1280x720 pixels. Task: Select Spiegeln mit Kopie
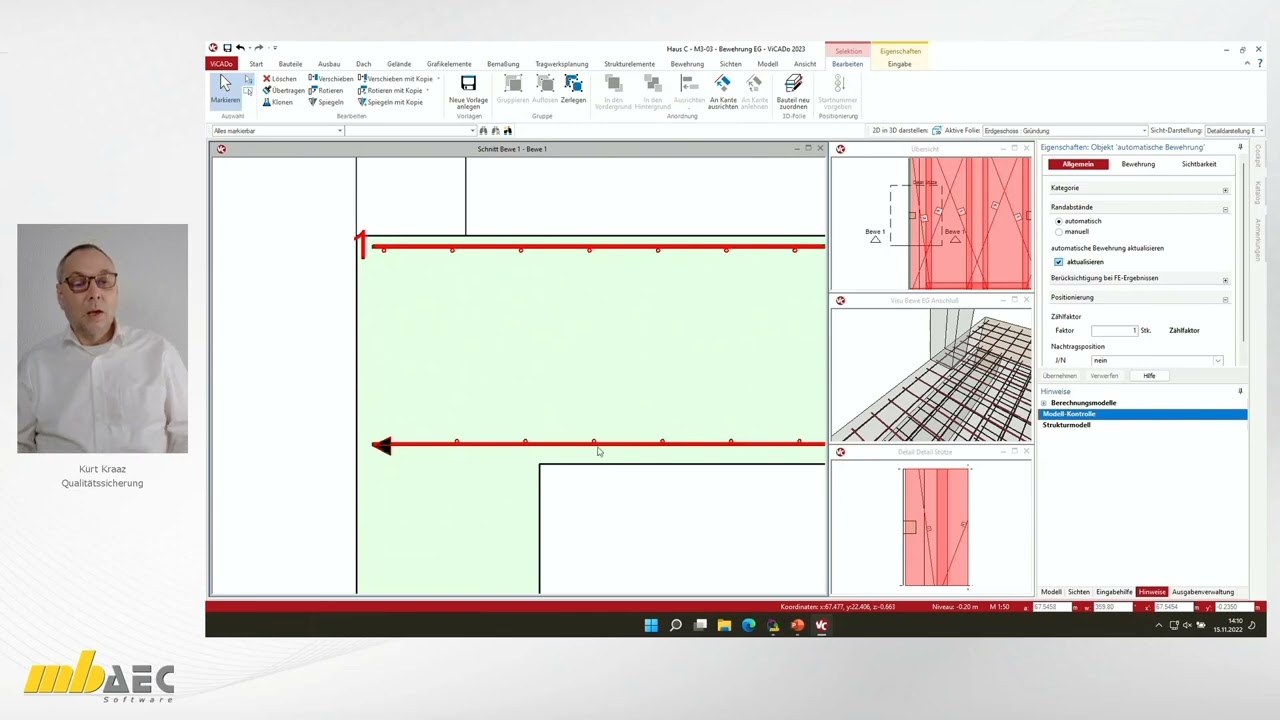(x=390, y=102)
